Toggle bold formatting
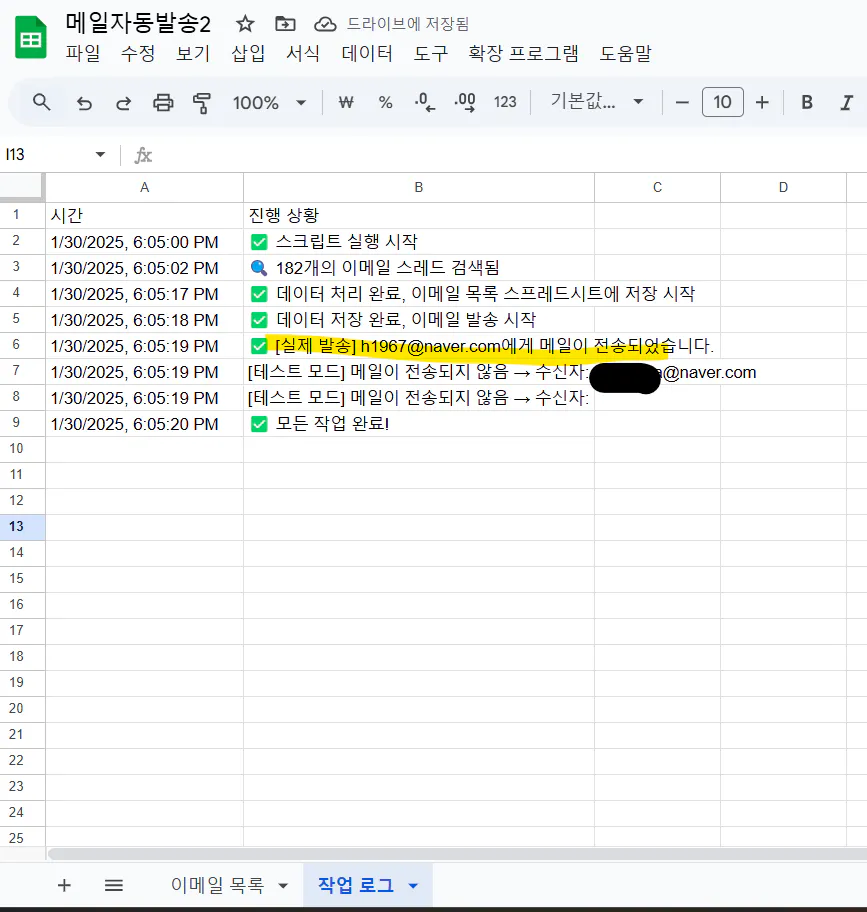The height and width of the screenshot is (912, 867). click(x=805, y=102)
